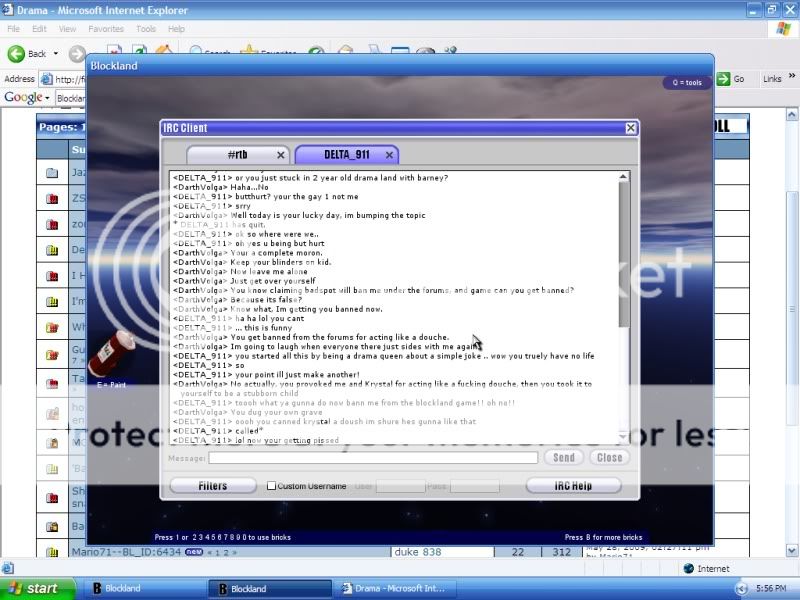Click the chat line 'You dug your own grave'

point(247,412)
